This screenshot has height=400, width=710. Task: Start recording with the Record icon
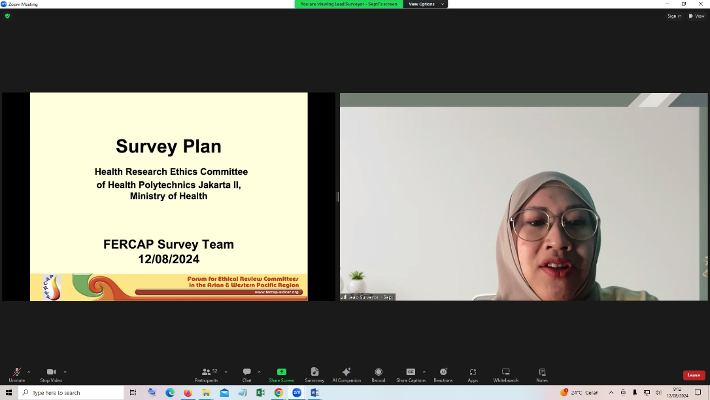pyautogui.click(x=378, y=372)
